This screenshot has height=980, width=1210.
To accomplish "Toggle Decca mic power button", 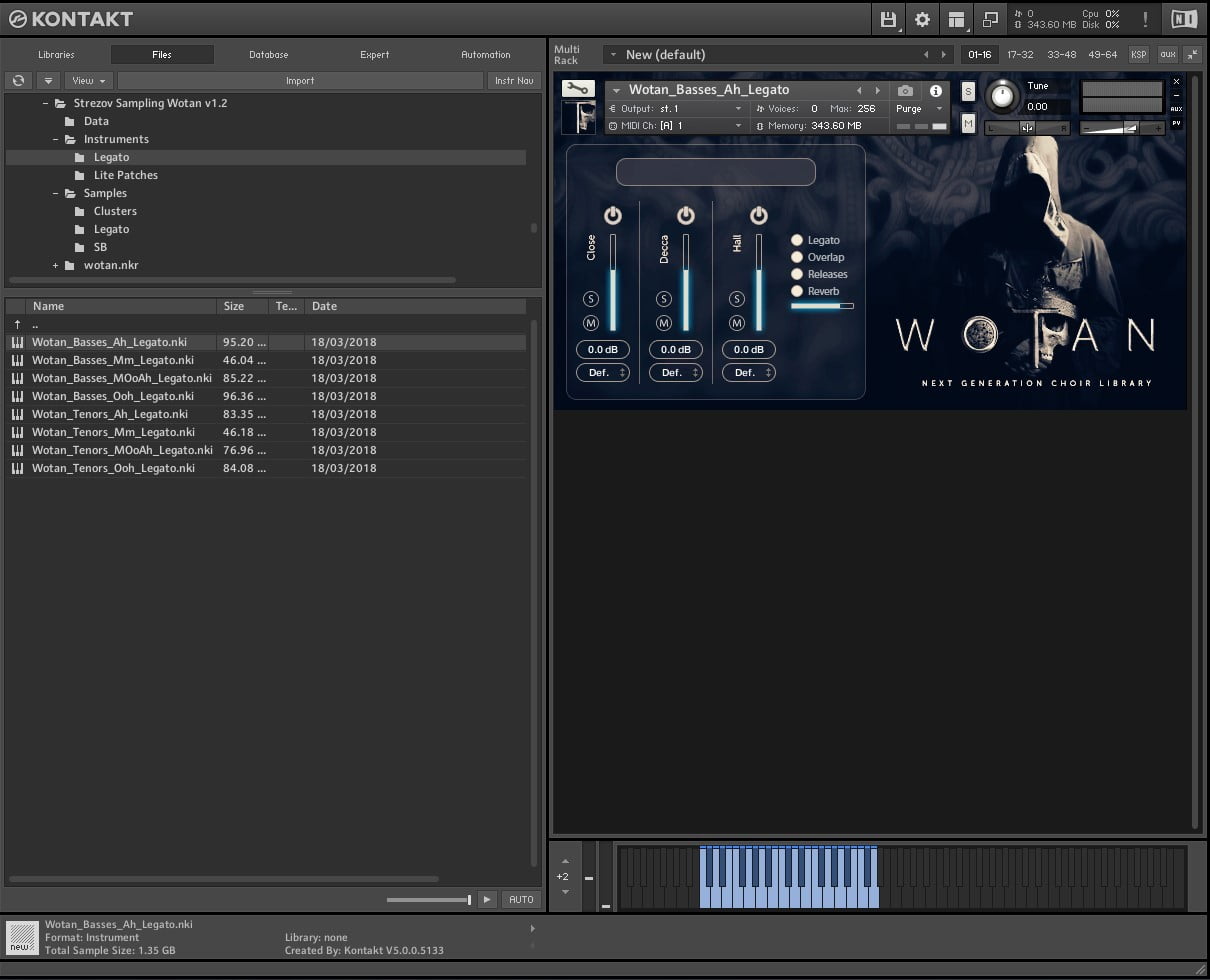I will coord(686,215).
